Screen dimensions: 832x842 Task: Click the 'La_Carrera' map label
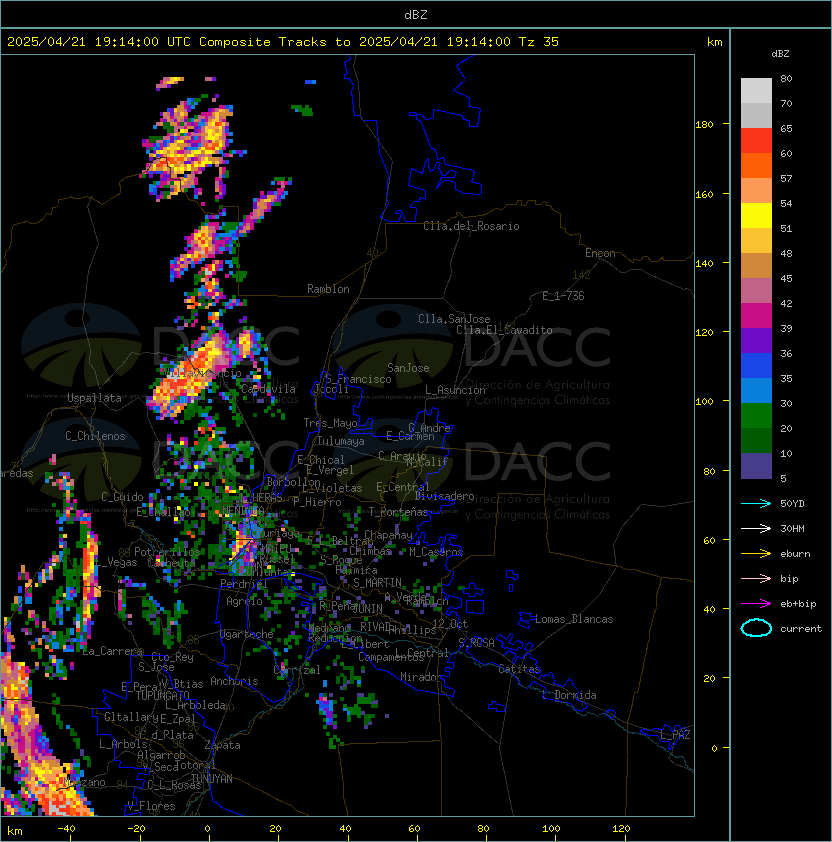point(113,651)
